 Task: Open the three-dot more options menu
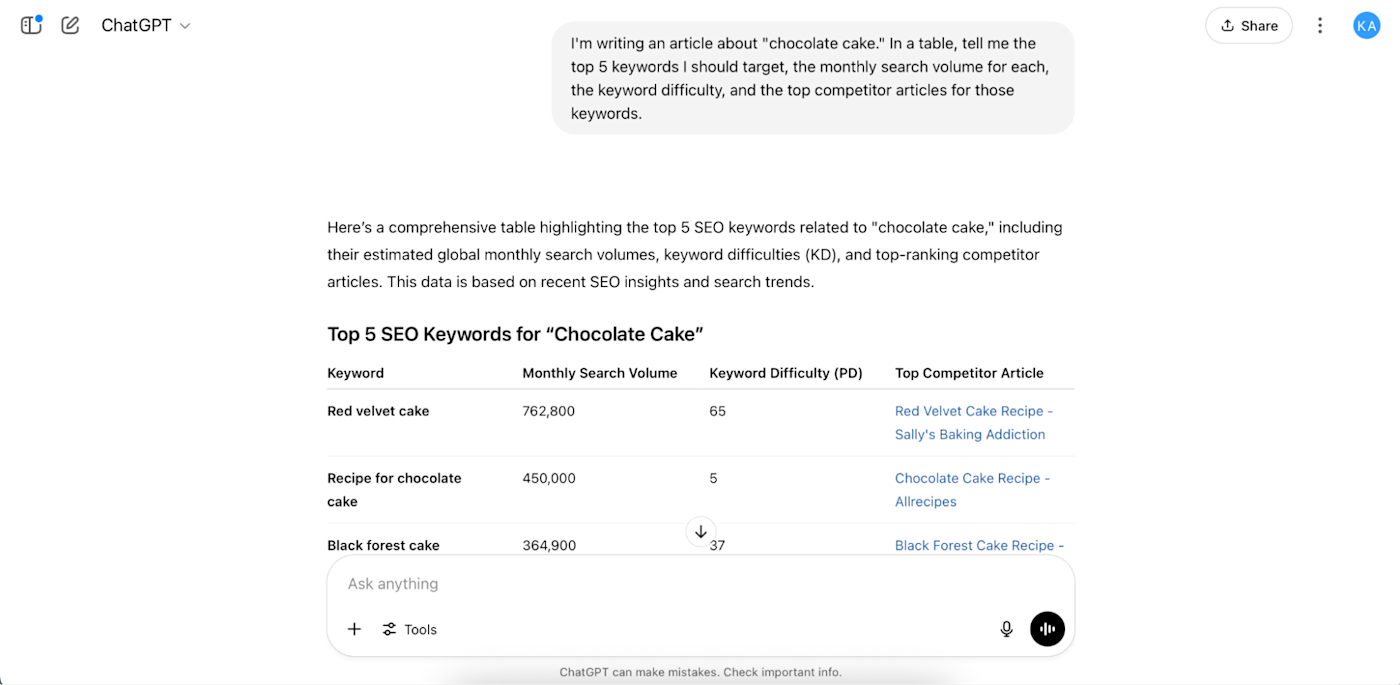(1320, 26)
